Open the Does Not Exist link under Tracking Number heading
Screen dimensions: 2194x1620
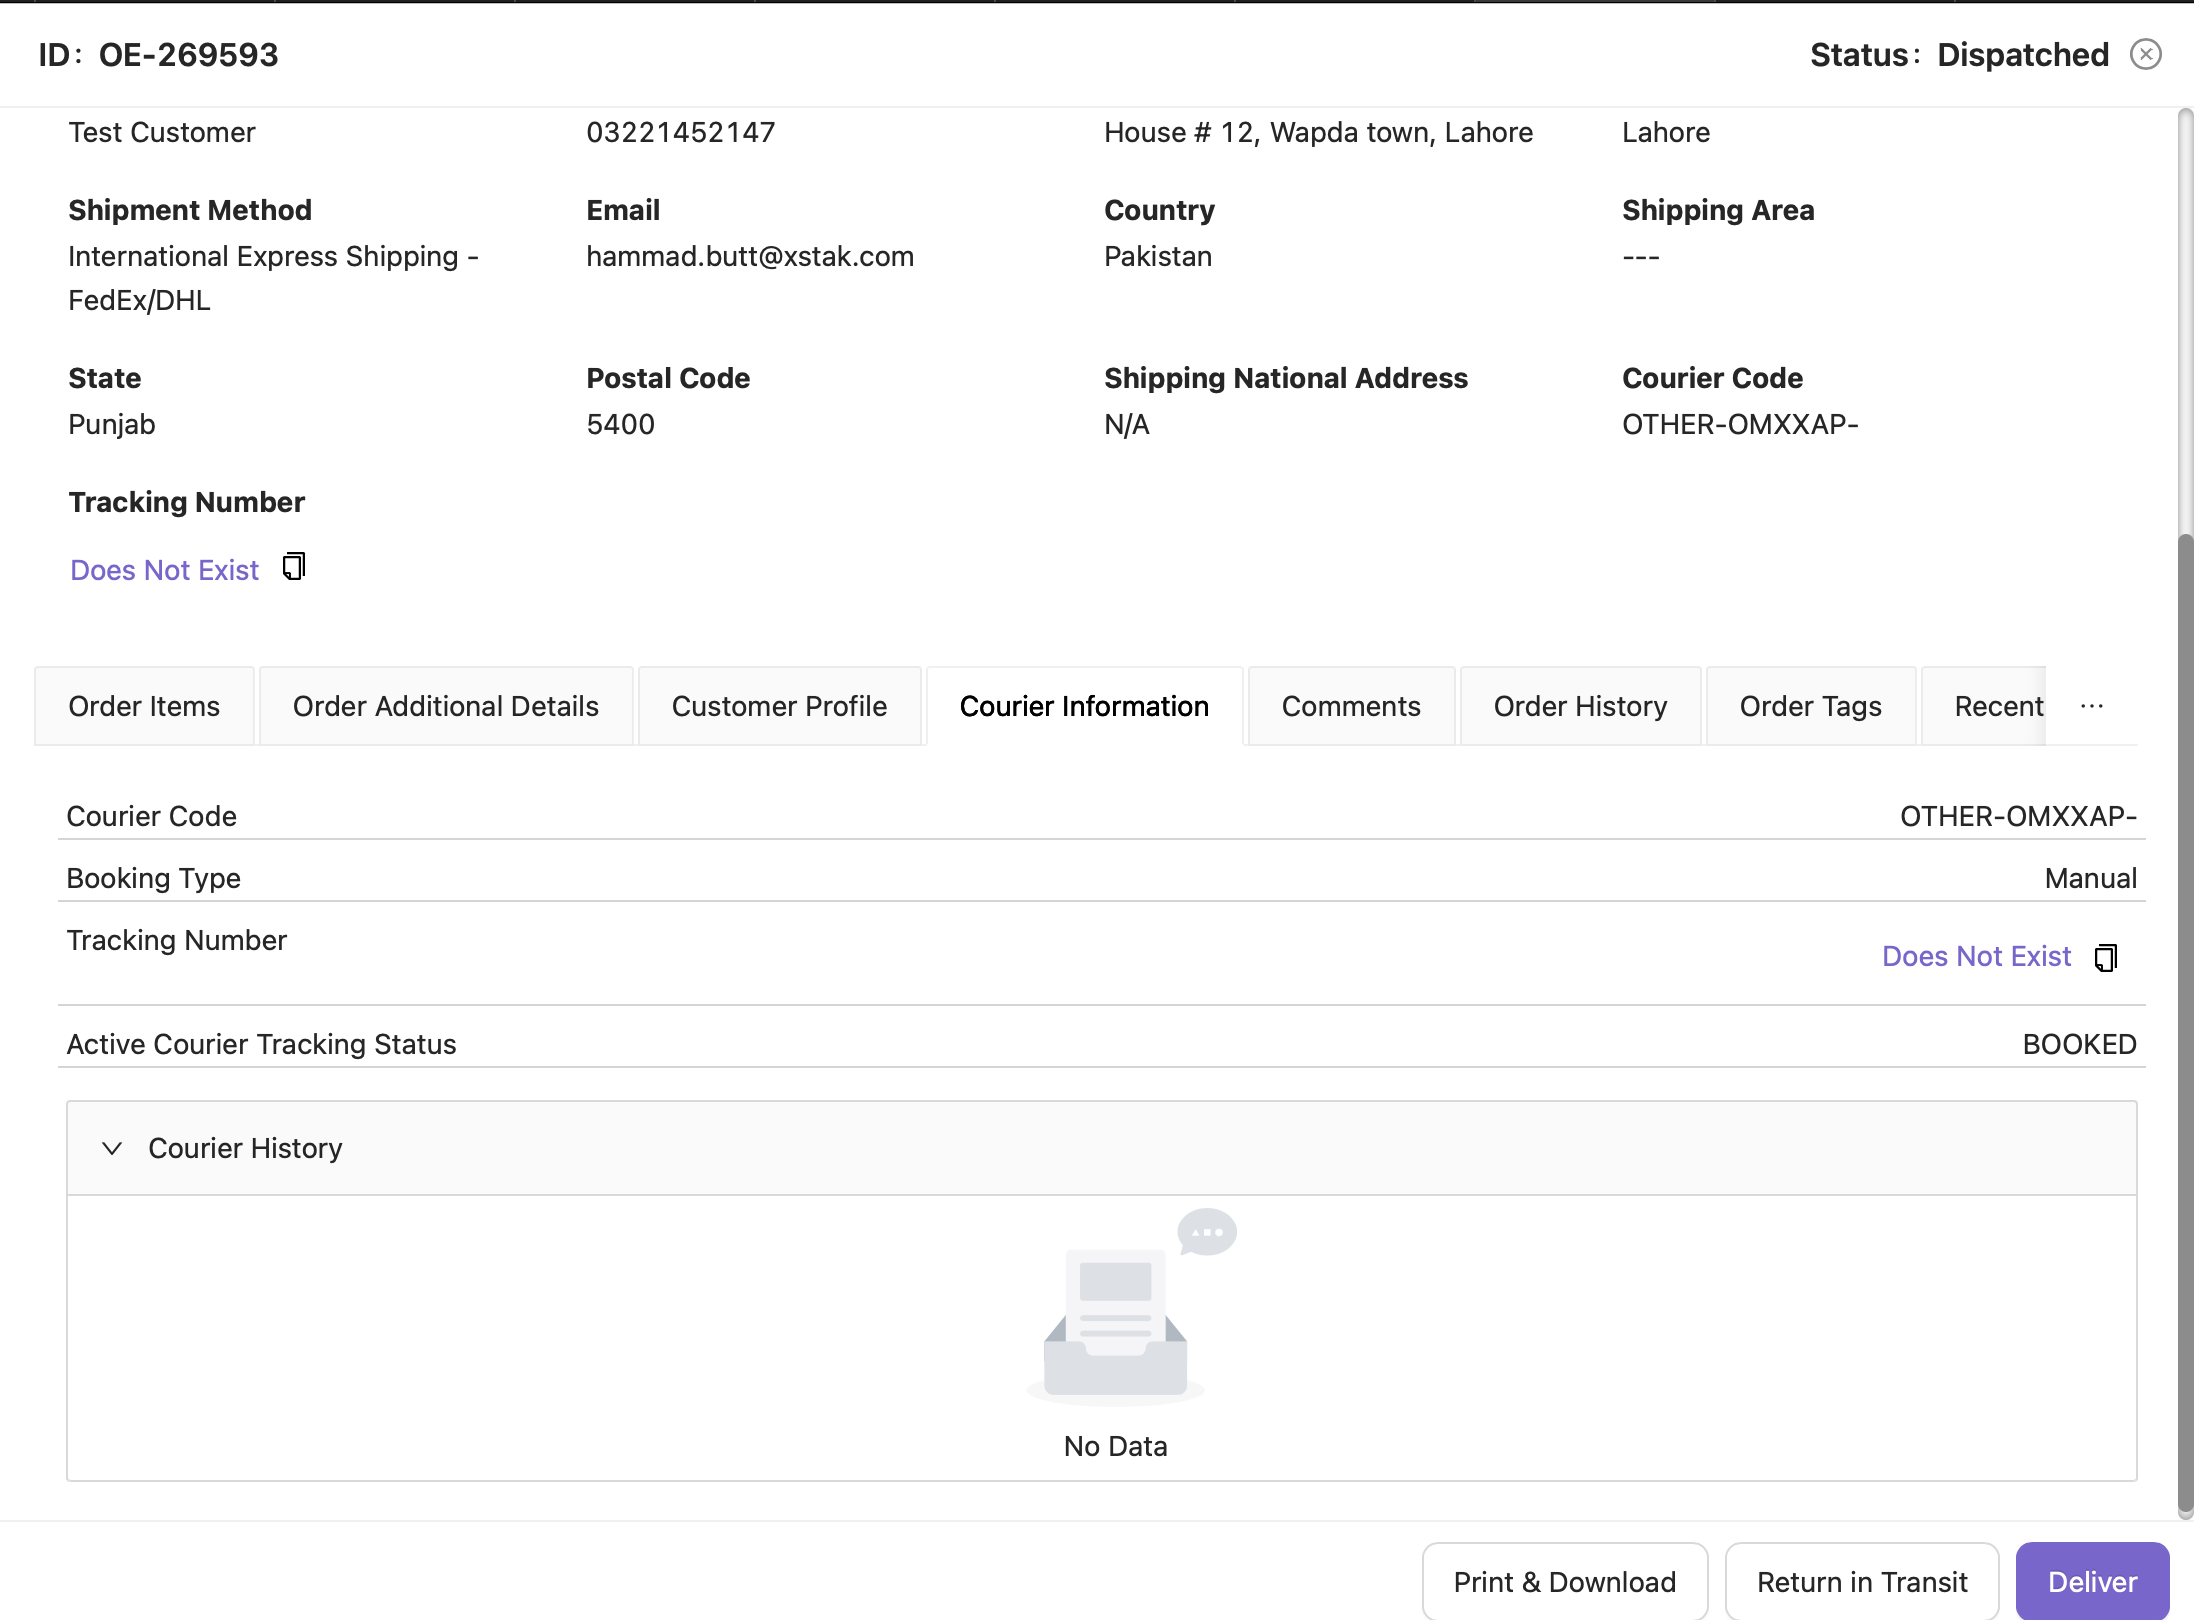[165, 570]
